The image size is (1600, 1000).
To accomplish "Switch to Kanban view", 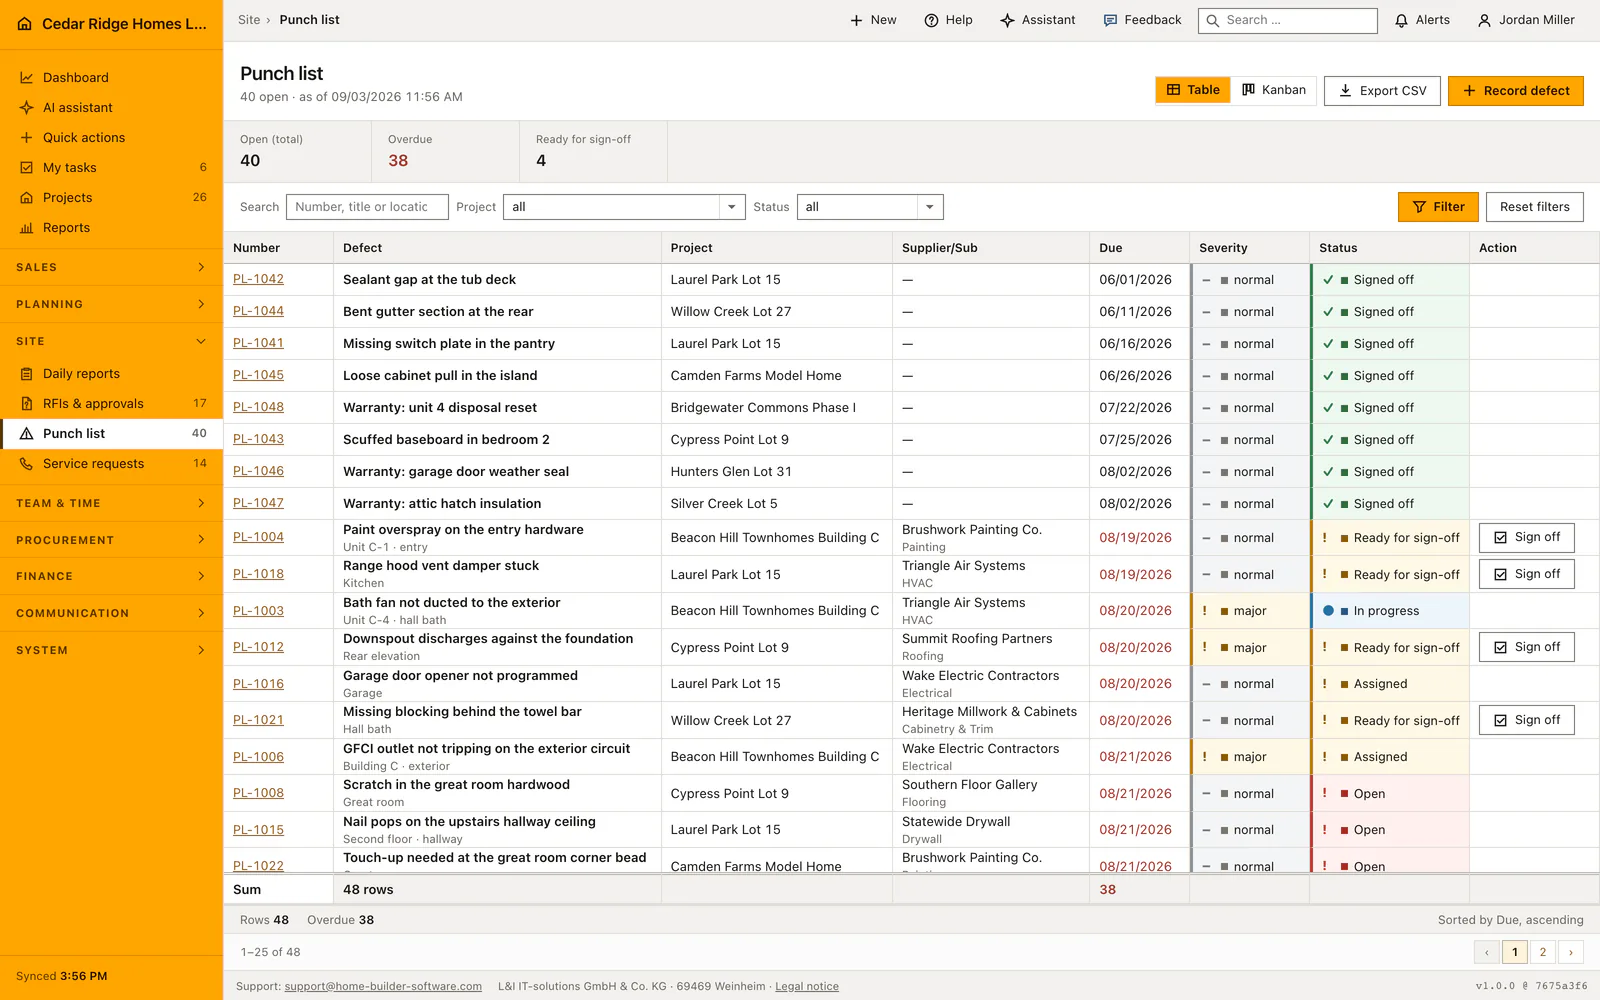I will point(1274,90).
